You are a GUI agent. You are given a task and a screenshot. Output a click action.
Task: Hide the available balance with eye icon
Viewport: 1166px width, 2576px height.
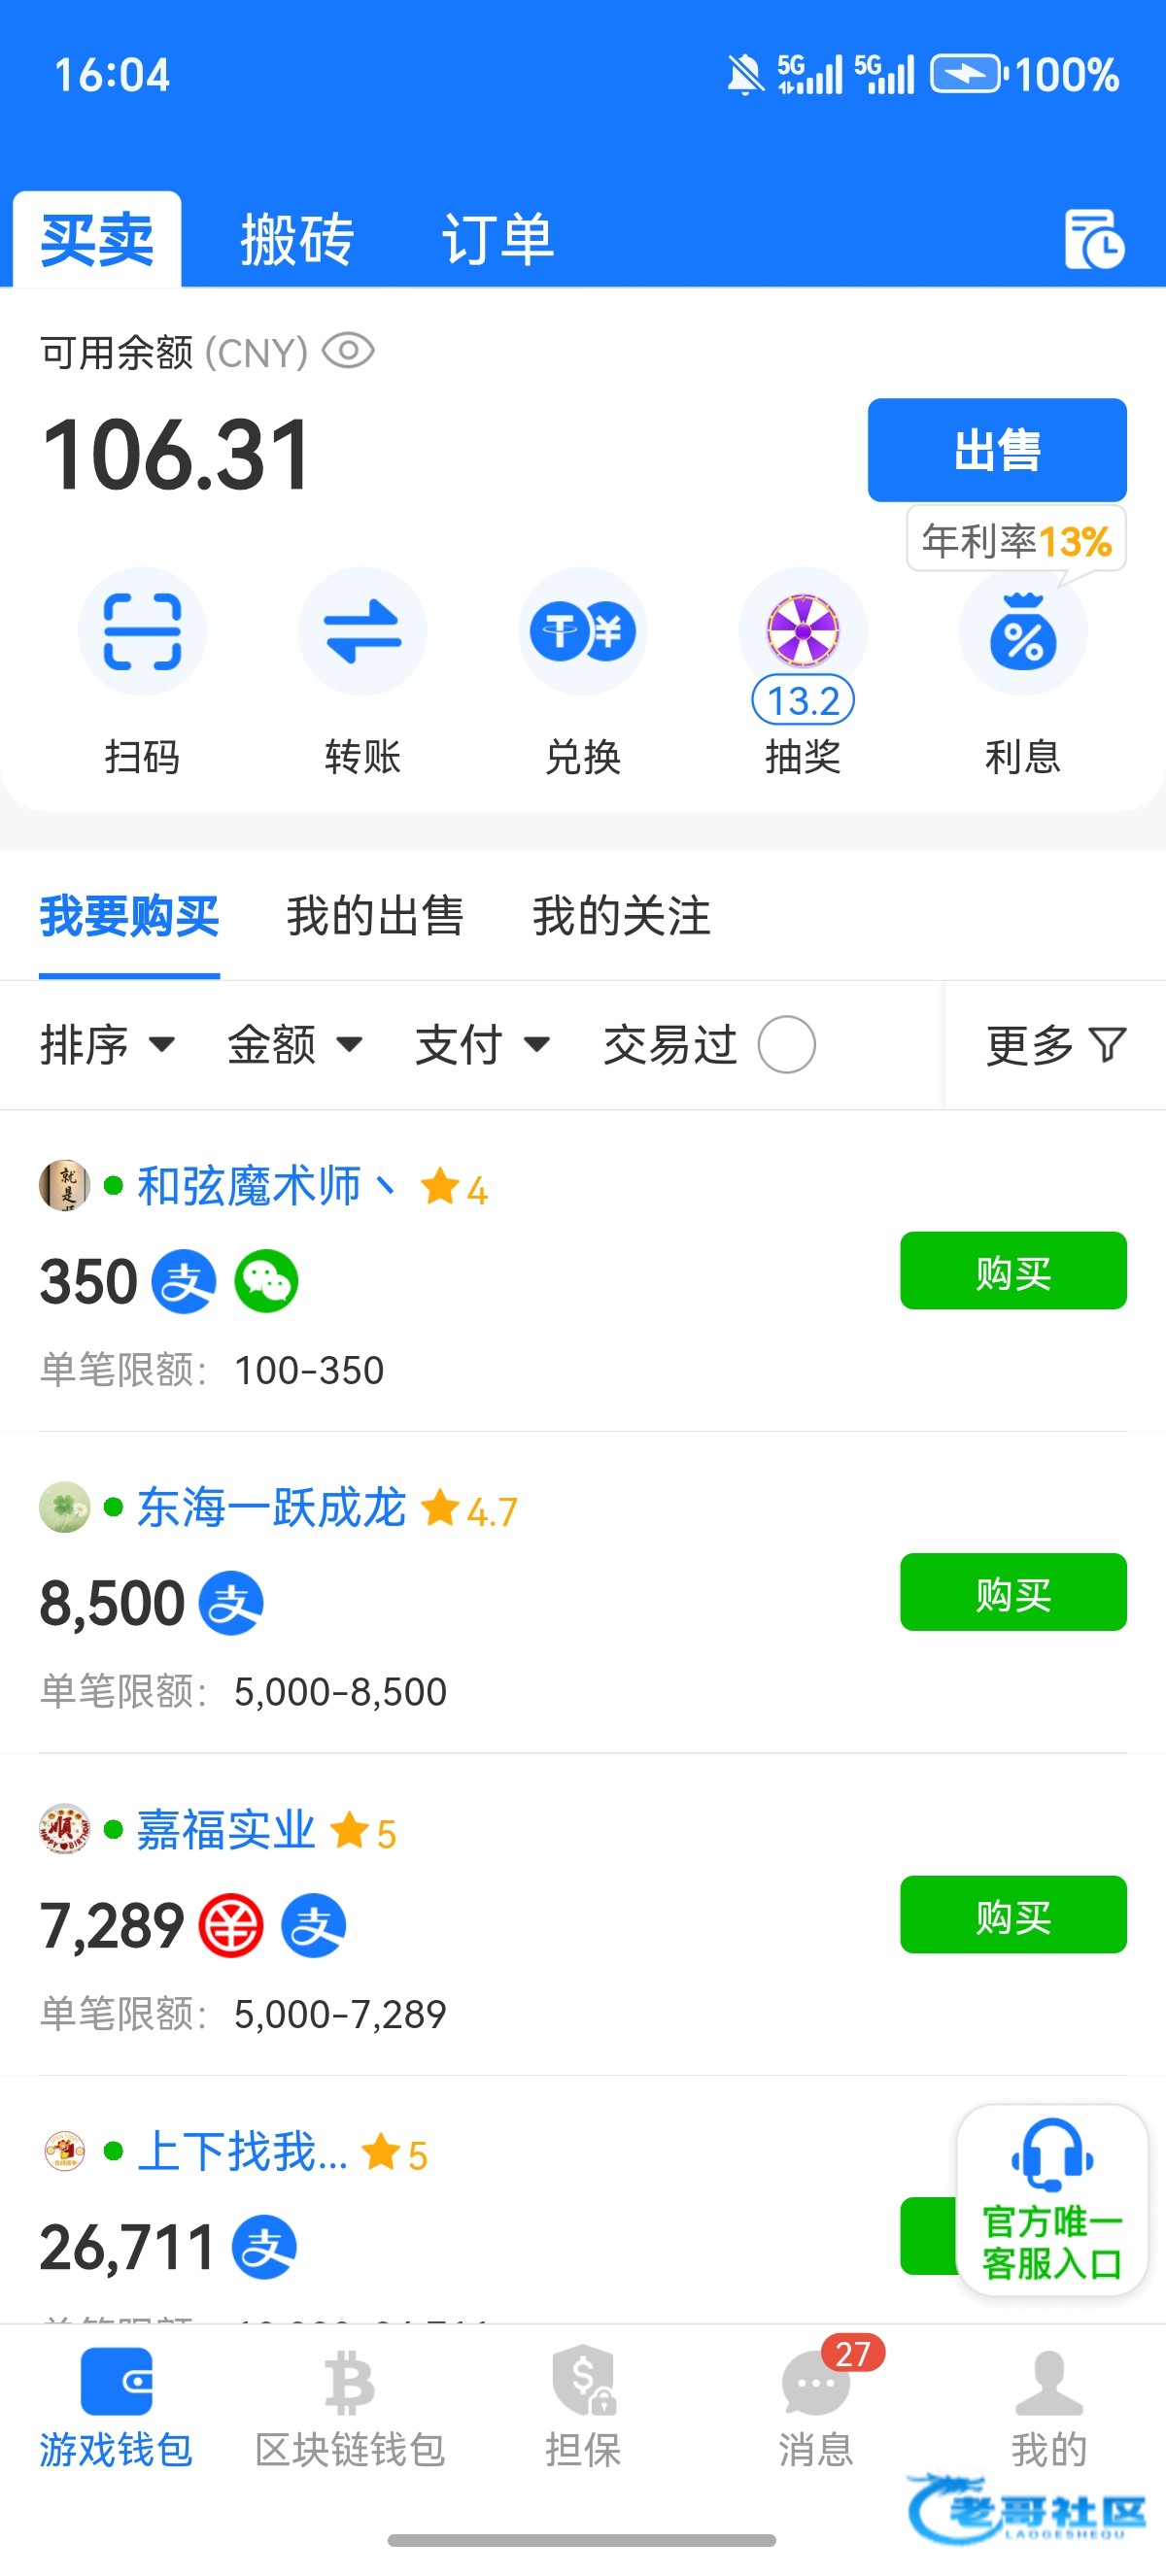pos(348,352)
